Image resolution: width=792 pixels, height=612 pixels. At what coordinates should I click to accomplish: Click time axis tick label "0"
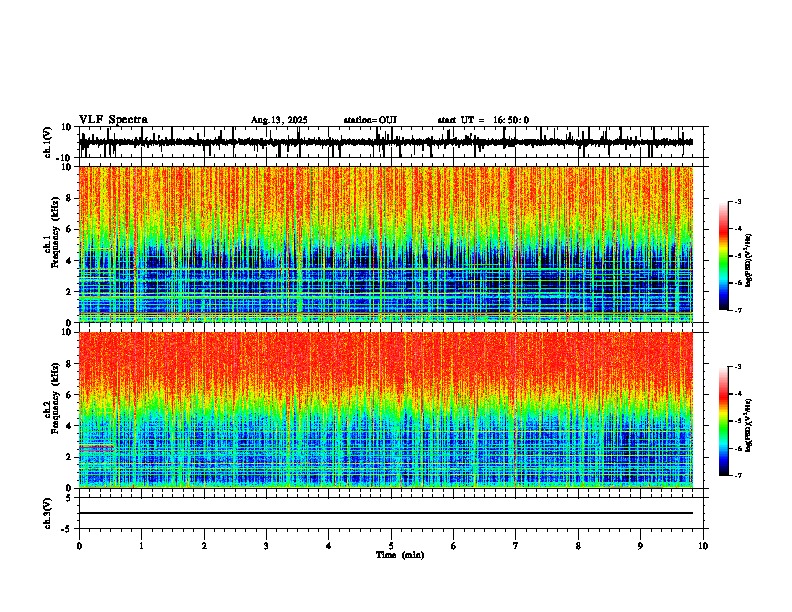click(x=79, y=546)
